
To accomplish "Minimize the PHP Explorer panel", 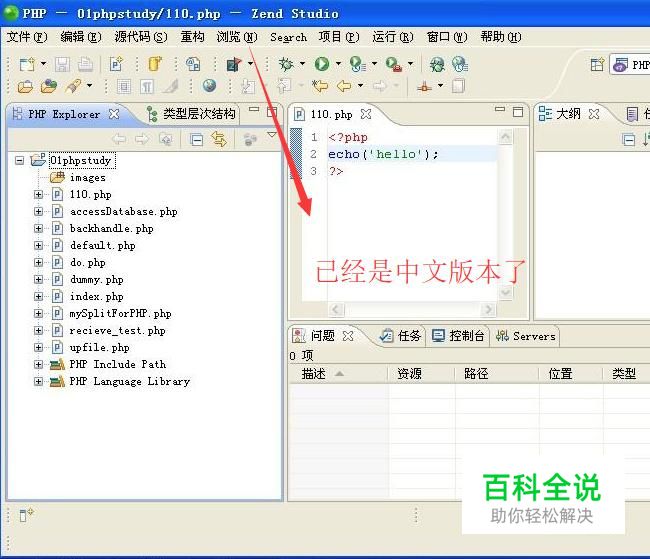I will [x=254, y=110].
